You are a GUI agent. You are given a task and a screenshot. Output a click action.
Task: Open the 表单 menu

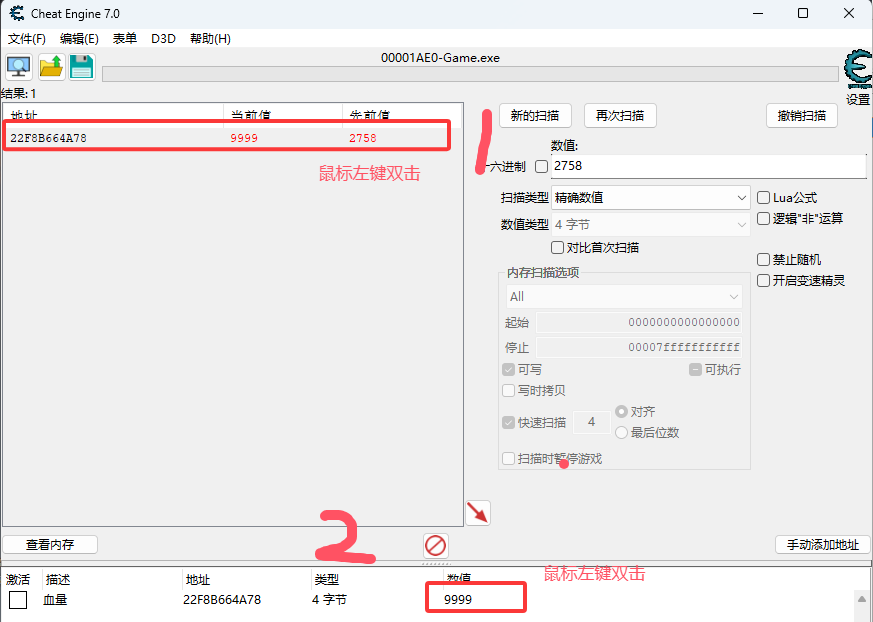125,38
